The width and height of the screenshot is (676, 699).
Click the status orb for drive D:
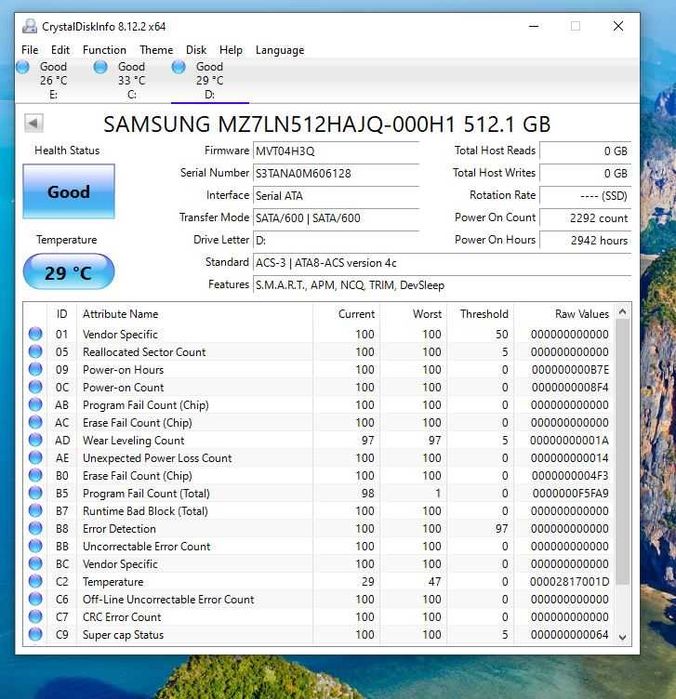pyautogui.click(x=179, y=67)
